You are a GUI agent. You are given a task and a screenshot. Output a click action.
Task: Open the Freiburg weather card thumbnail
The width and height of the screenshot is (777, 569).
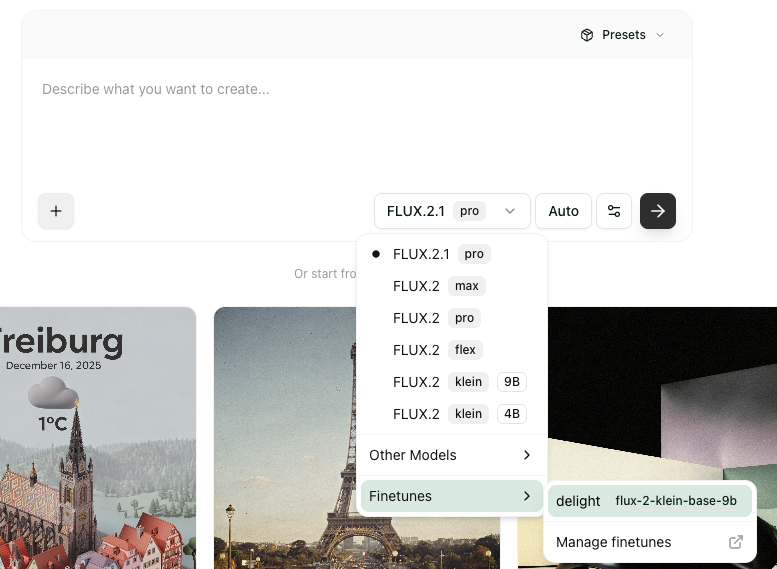click(x=98, y=438)
